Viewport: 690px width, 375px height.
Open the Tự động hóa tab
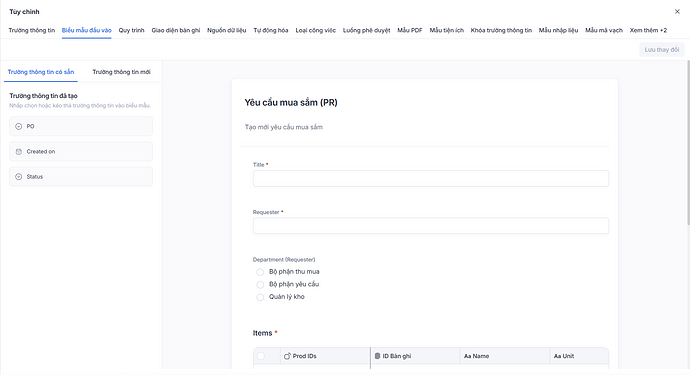click(x=271, y=30)
